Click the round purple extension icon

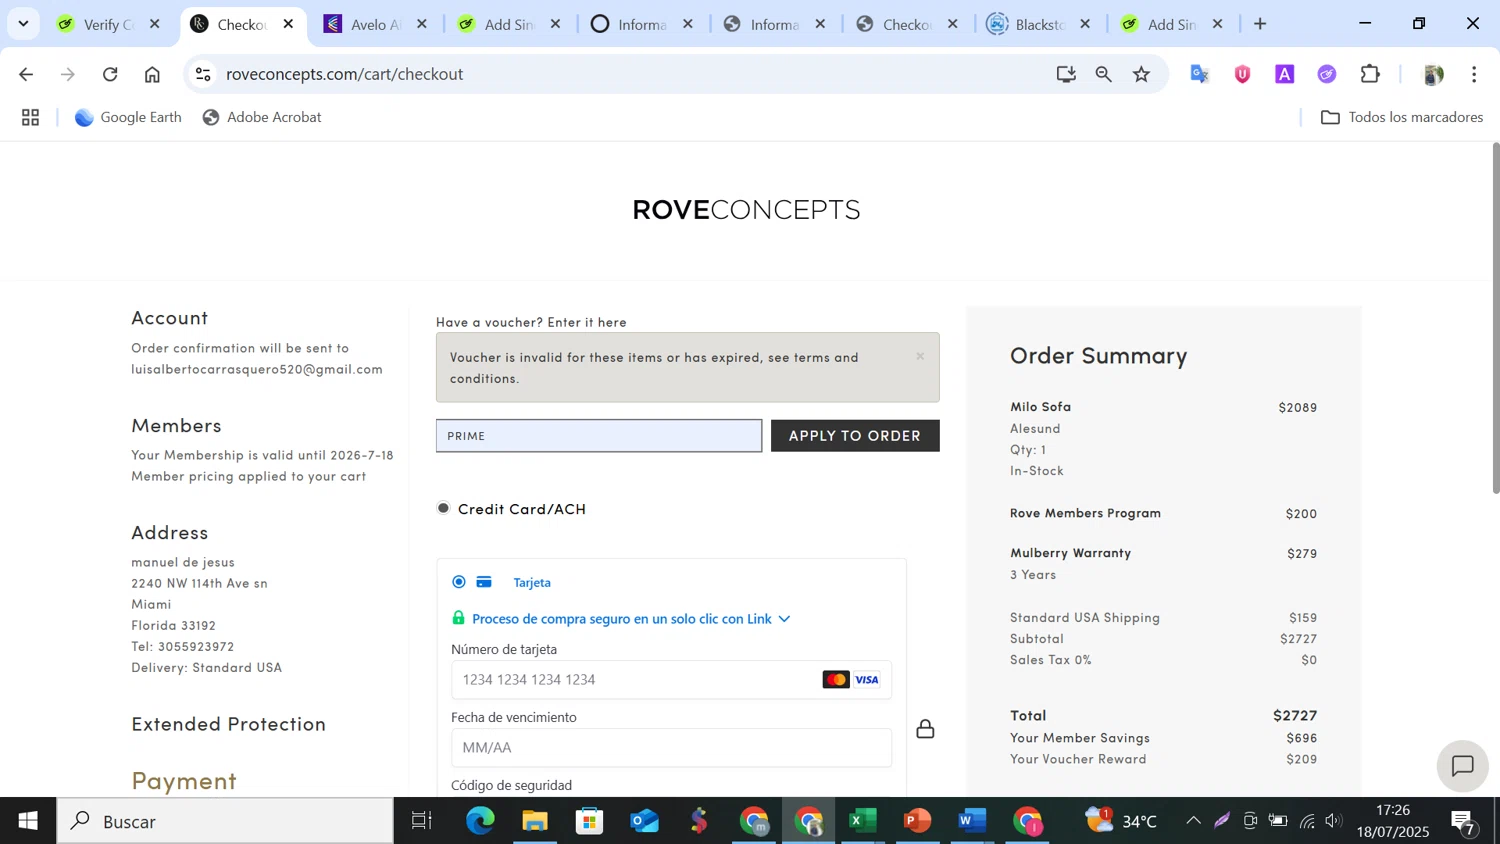(1327, 74)
